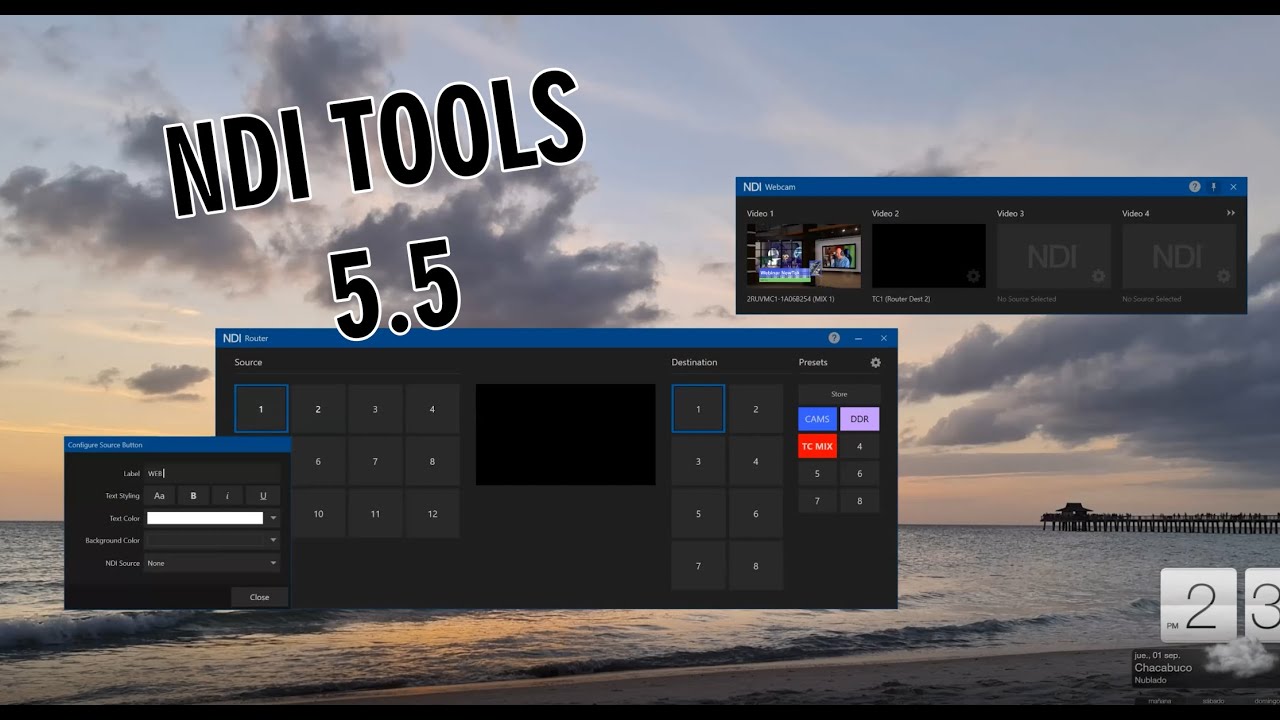1280x720 pixels.
Task: Select Source button 2
Action: tap(318, 409)
